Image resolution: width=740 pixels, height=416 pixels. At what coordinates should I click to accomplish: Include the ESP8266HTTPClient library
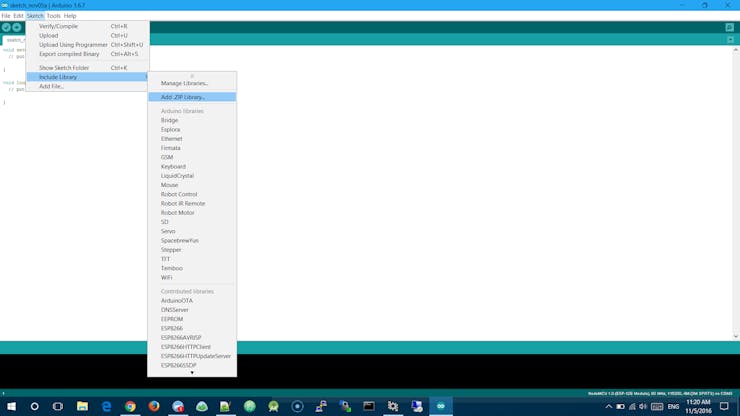(192, 347)
